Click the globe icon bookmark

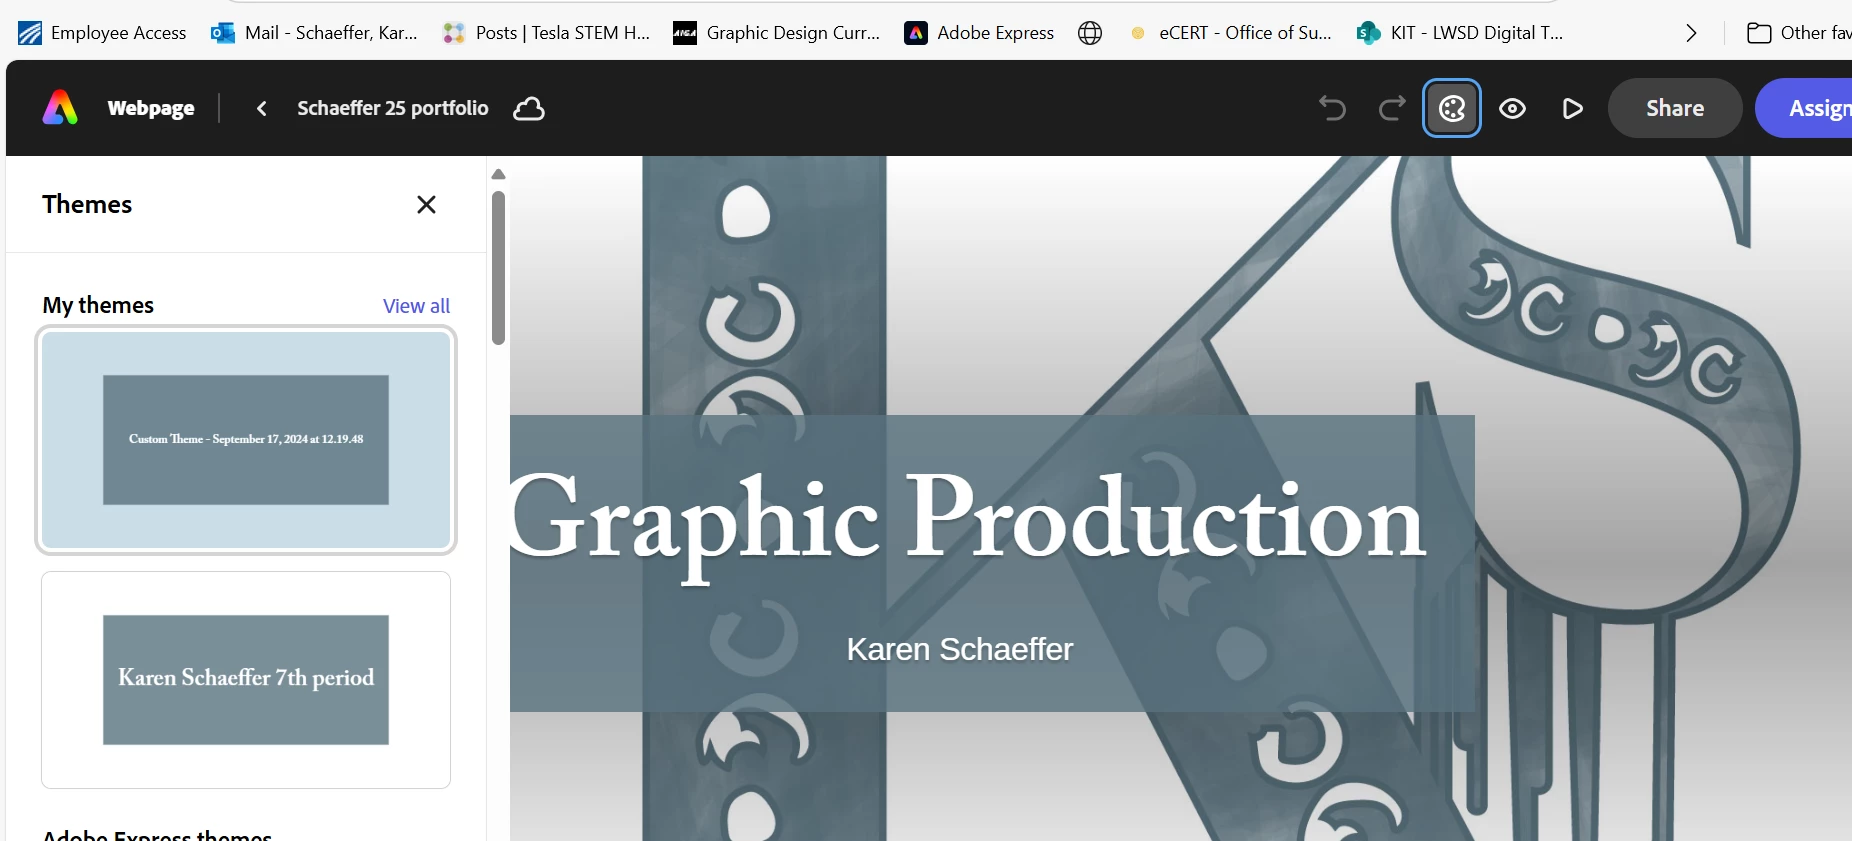point(1090,33)
